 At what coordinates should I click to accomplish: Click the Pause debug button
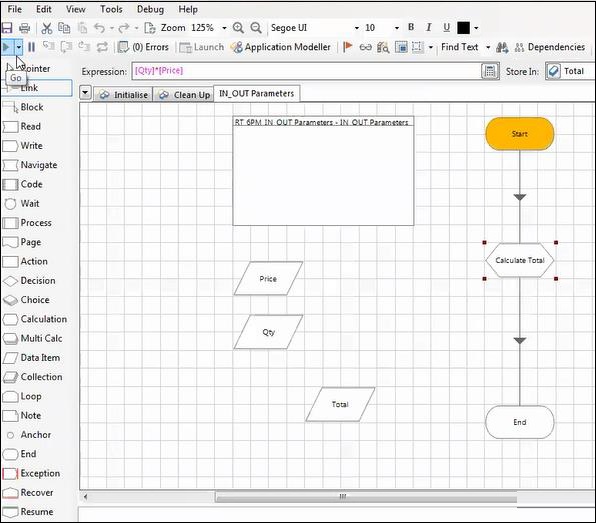pos(32,47)
